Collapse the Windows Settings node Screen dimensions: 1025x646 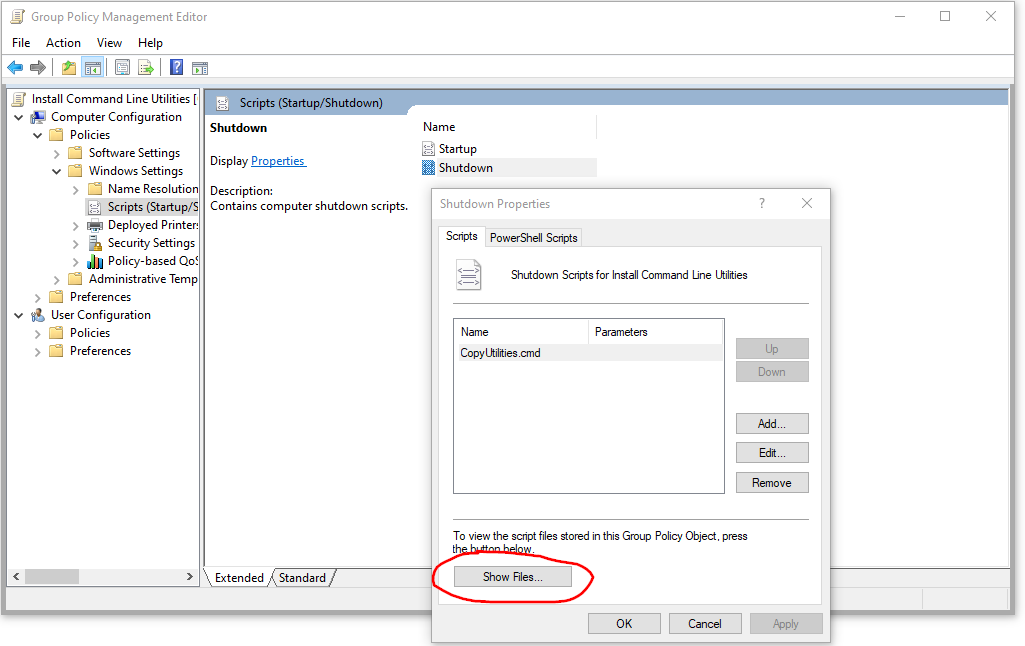coord(56,171)
